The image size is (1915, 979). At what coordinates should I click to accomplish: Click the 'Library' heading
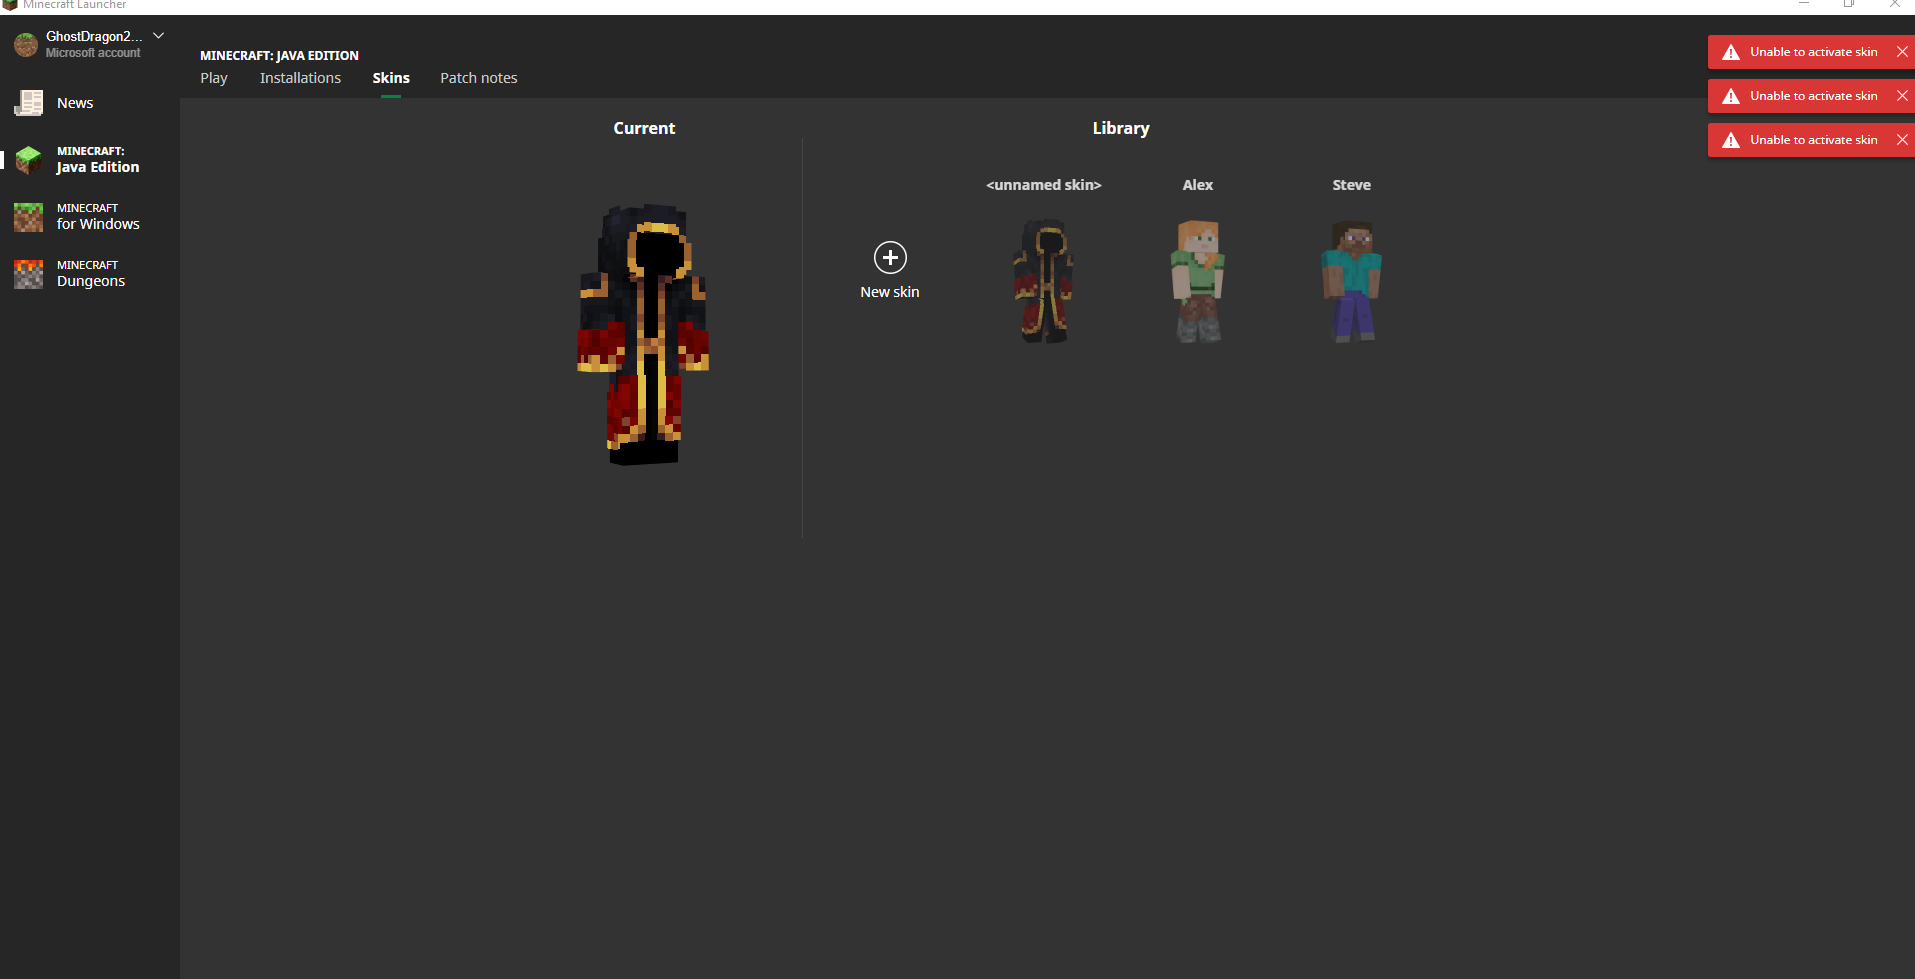1121,128
